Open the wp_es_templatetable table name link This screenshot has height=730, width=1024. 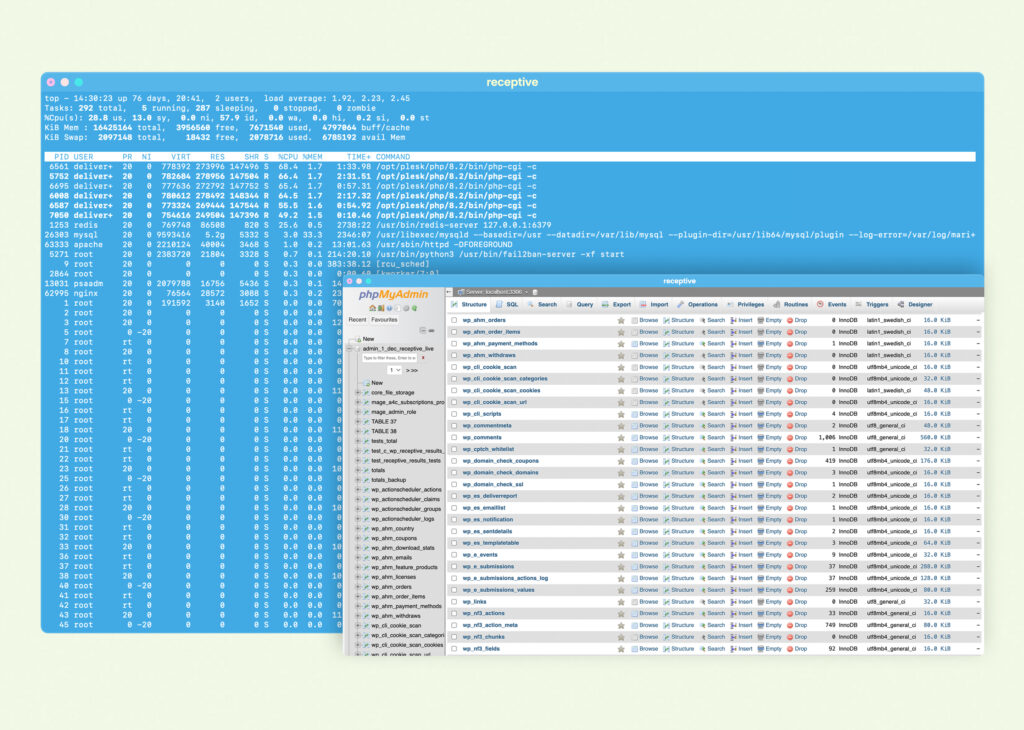coord(491,543)
